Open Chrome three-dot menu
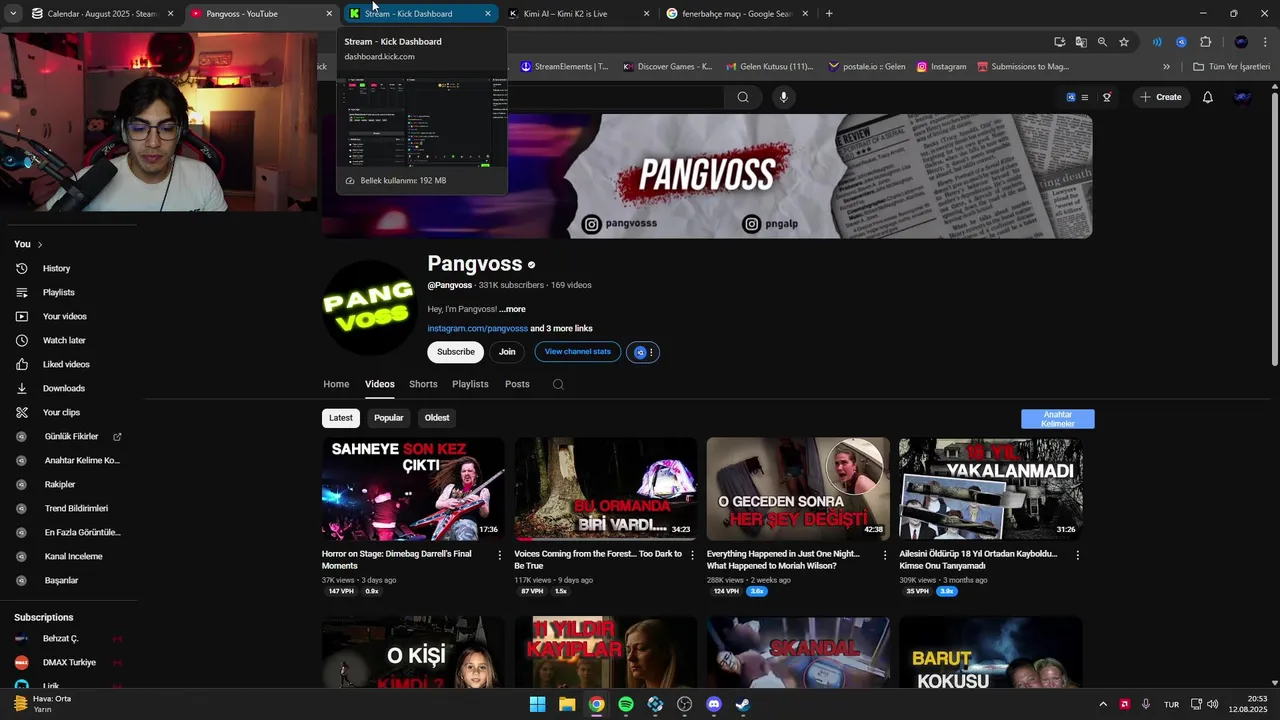 click(x=1264, y=42)
